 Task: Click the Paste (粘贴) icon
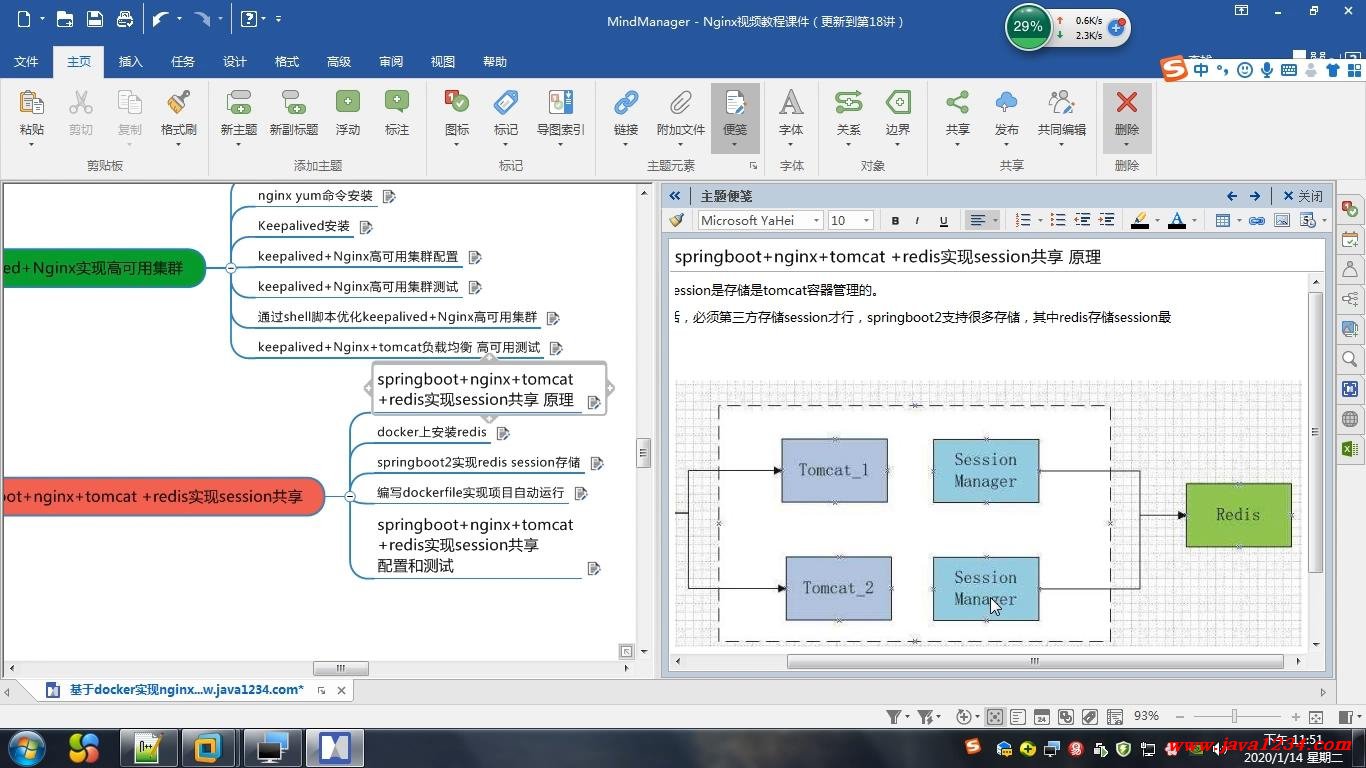click(31, 103)
